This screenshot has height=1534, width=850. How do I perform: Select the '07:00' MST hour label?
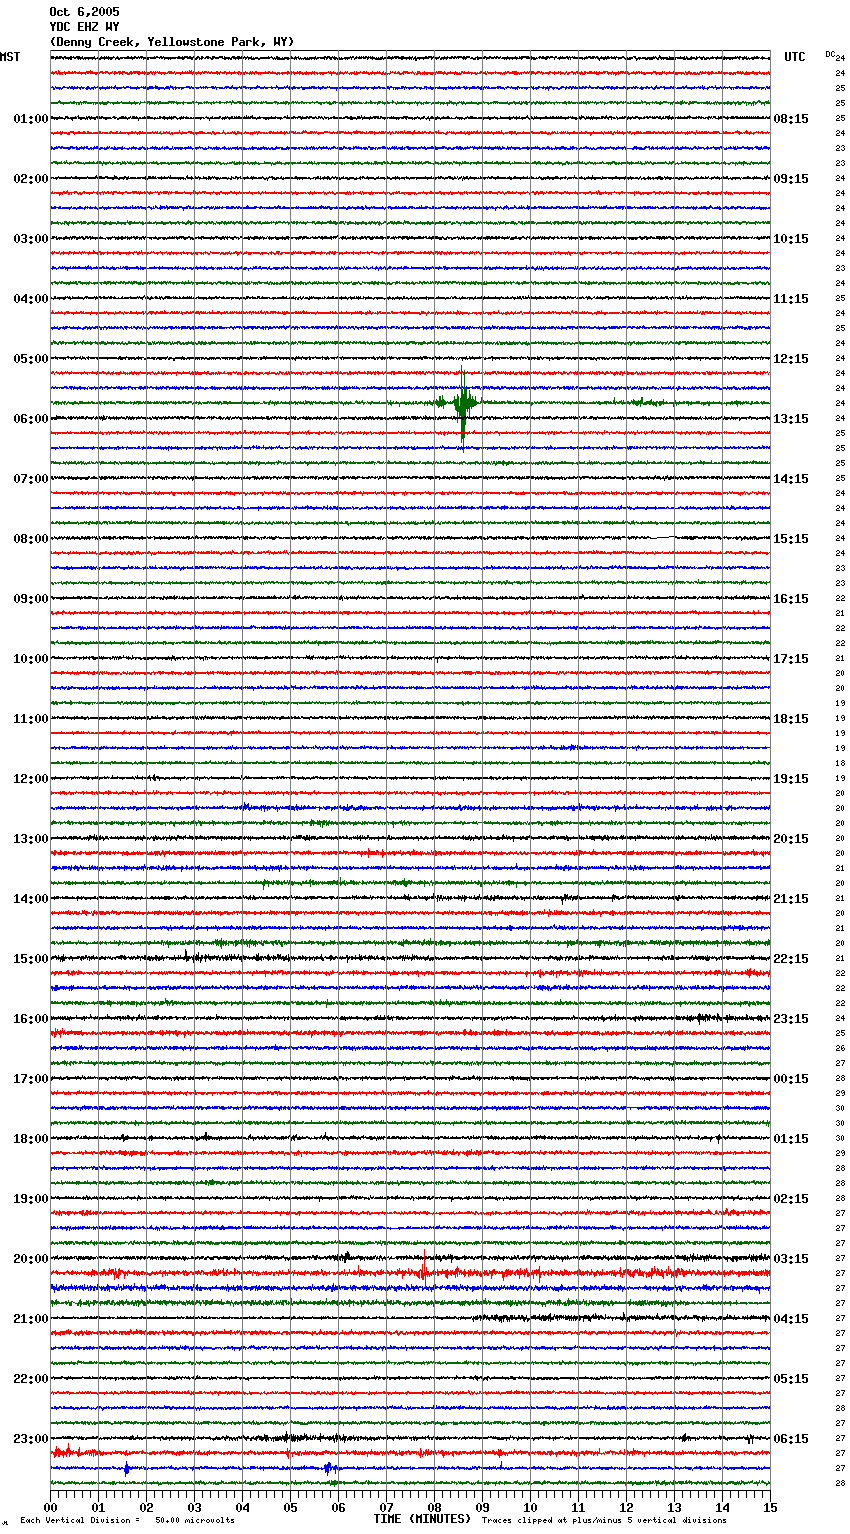pyautogui.click(x=31, y=479)
